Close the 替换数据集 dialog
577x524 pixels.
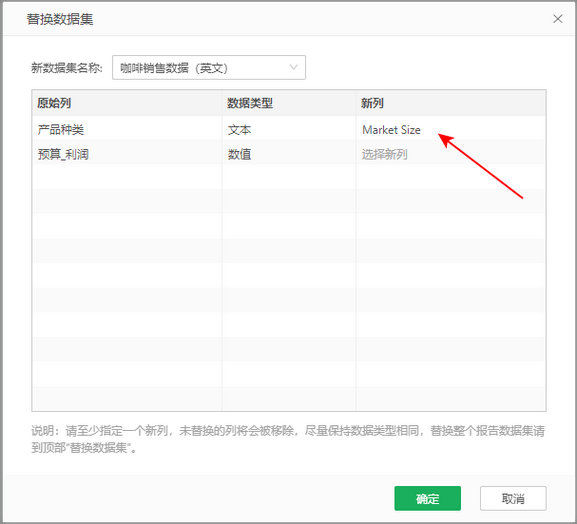click(557, 19)
